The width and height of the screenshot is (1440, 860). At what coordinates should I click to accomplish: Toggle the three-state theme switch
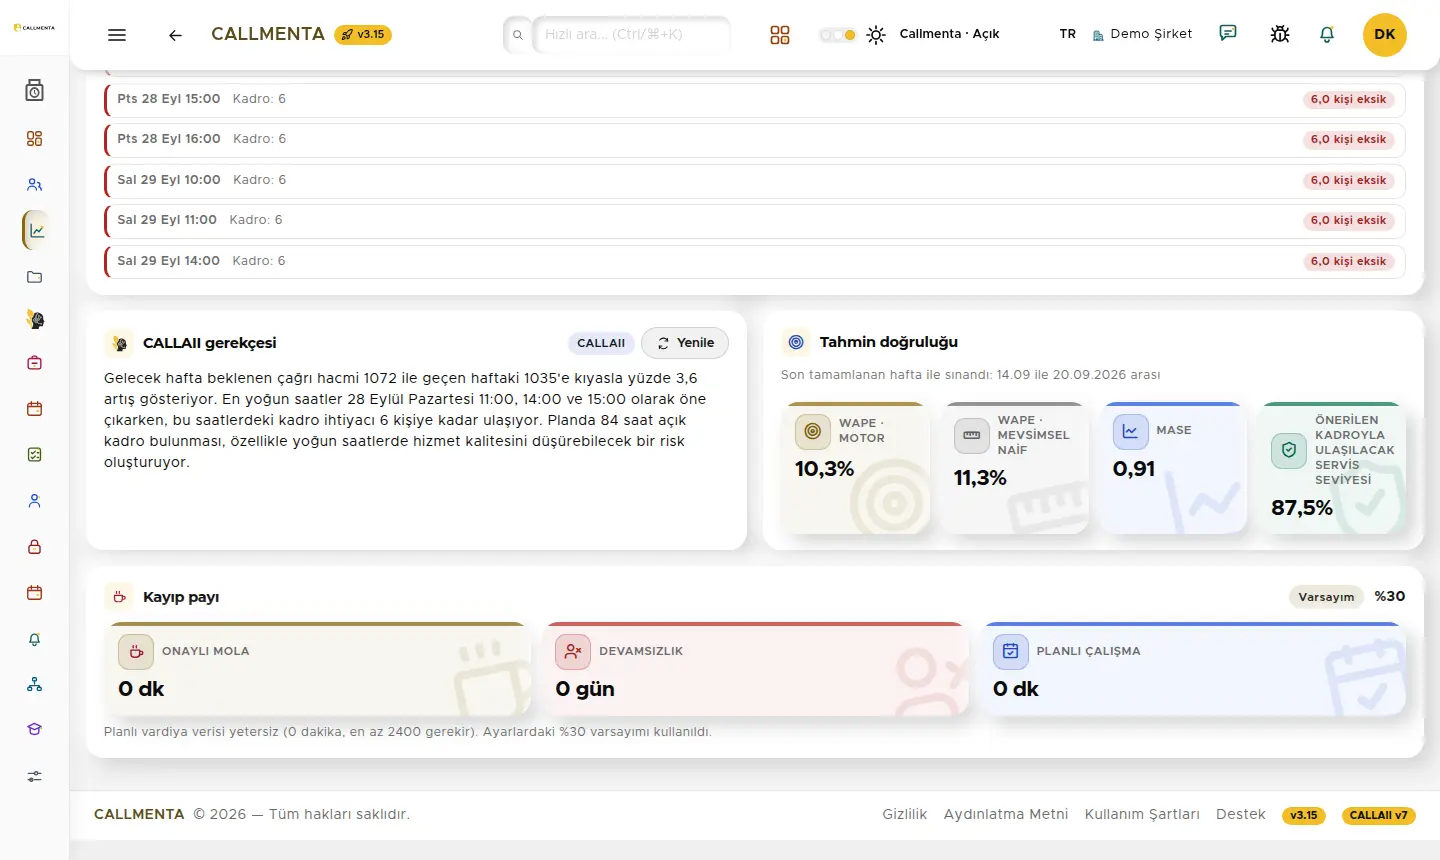click(838, 35)
